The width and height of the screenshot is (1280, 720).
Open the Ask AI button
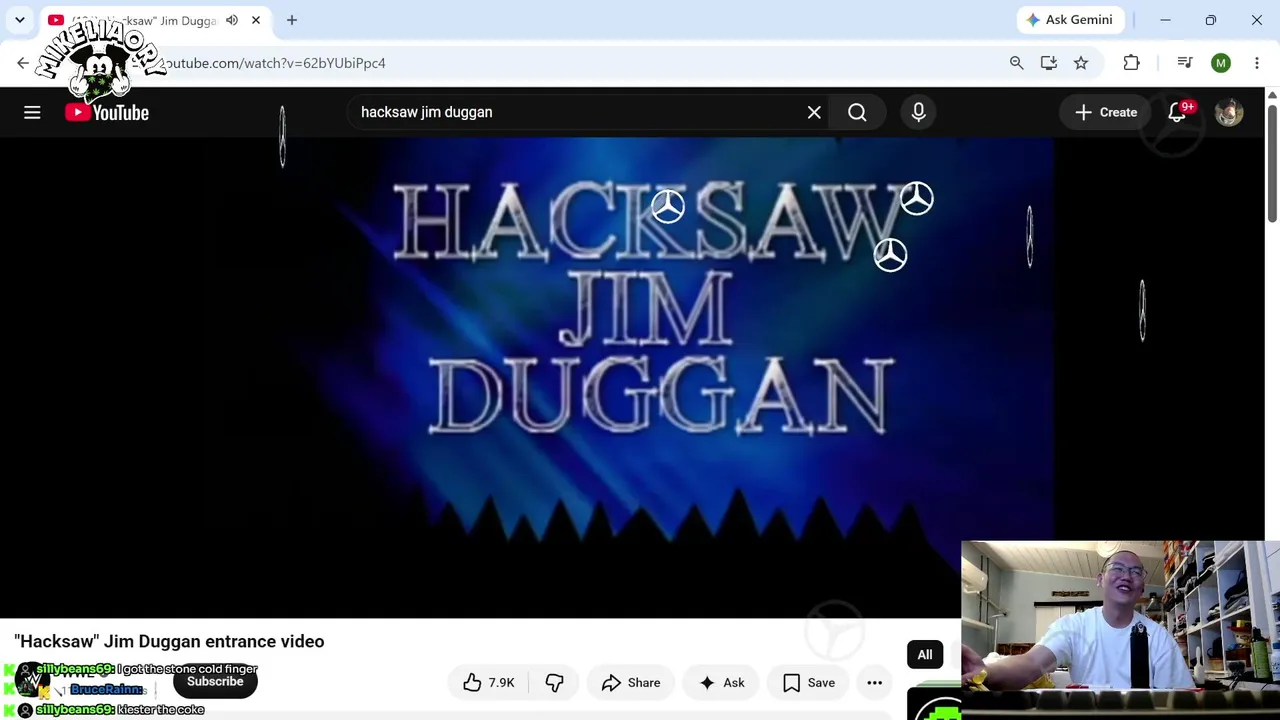tap(721, 683)
